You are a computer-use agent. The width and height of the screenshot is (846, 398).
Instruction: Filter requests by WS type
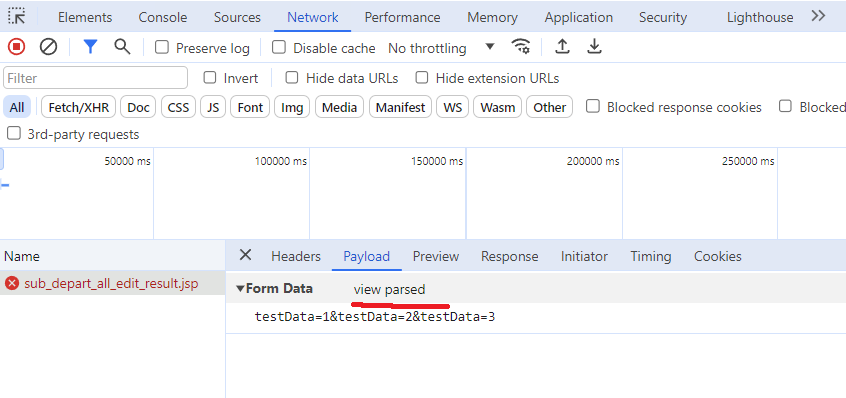453,107
